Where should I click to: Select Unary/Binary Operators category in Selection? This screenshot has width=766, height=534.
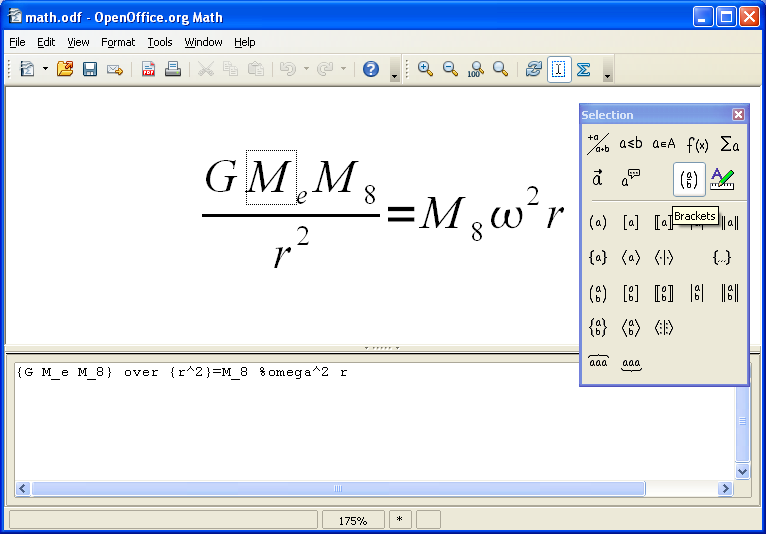coord(598,144)
